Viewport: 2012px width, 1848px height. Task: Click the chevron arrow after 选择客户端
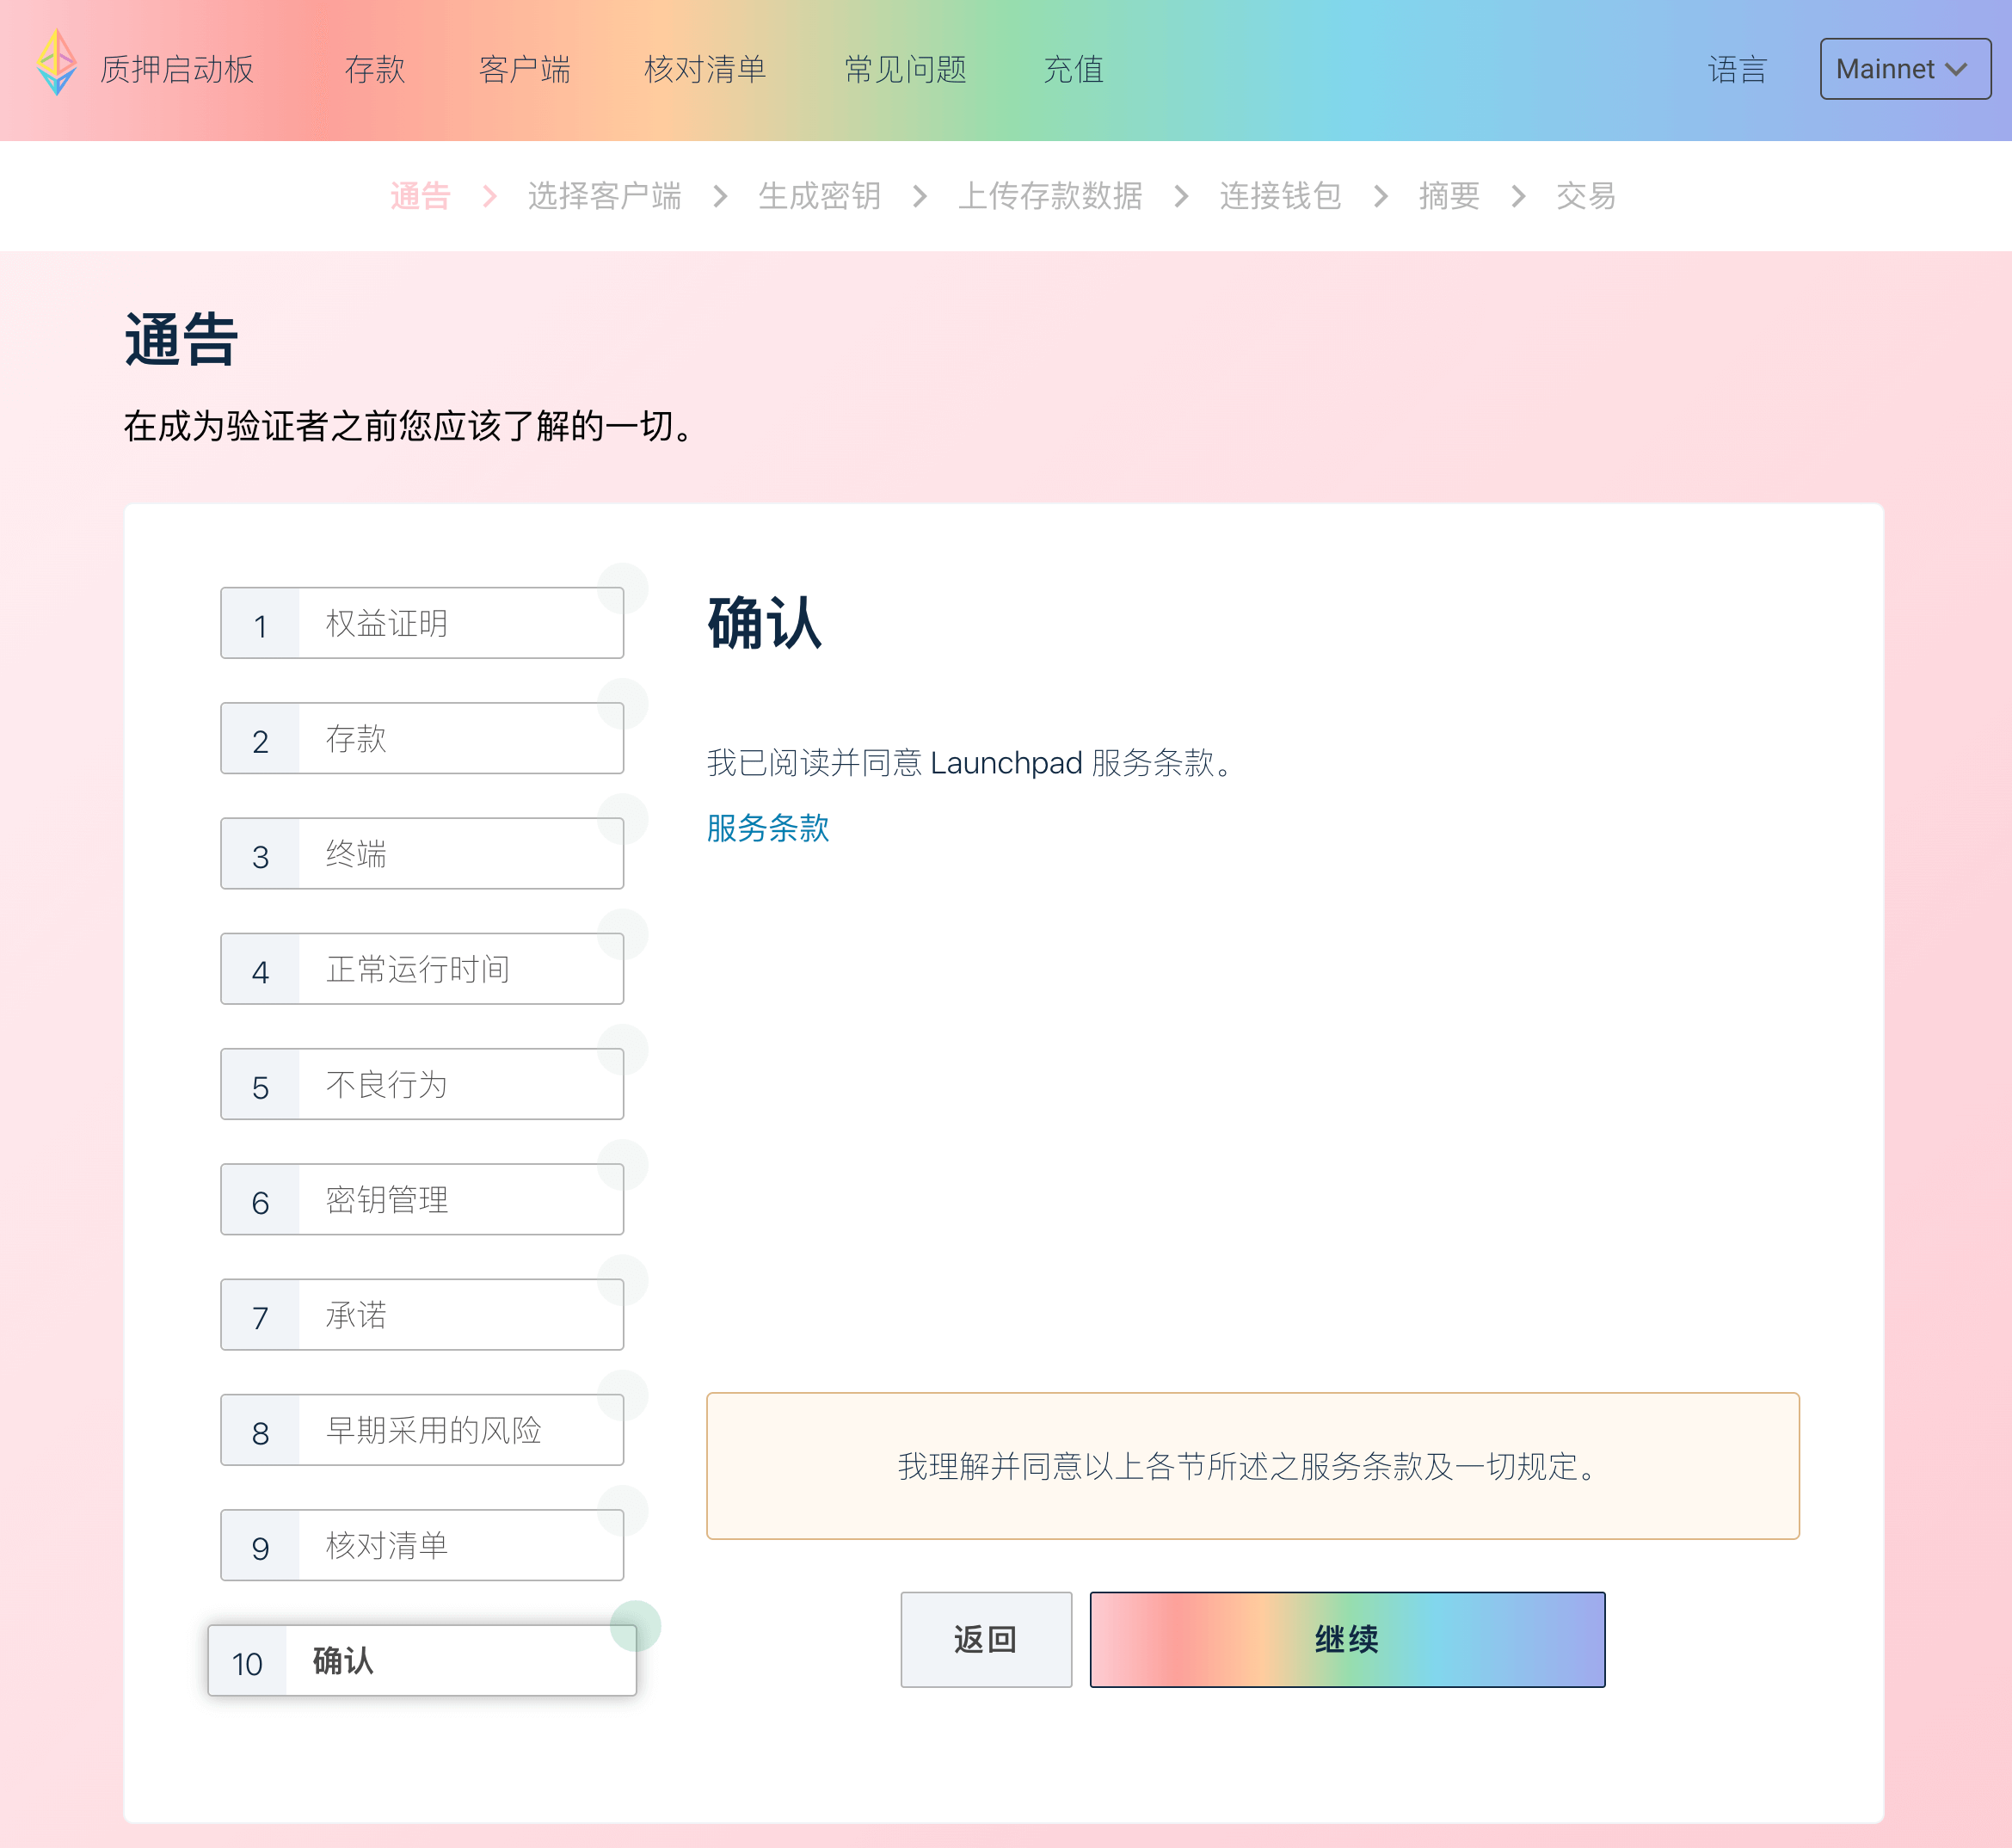(x=720, y=196)
